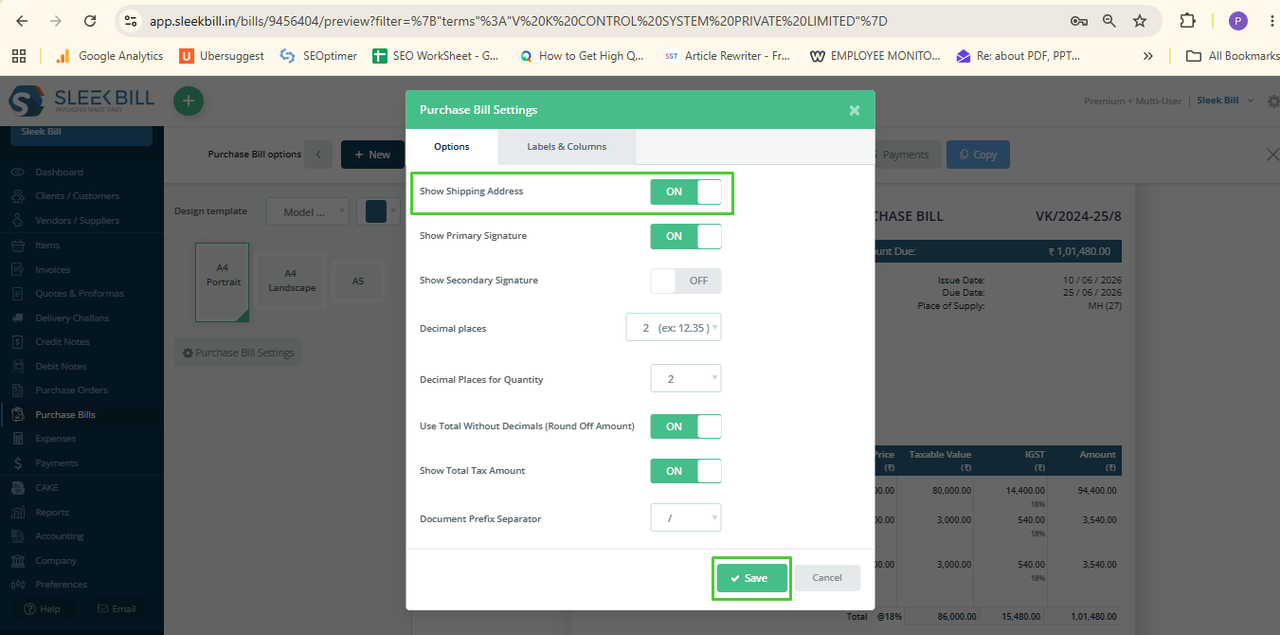The width and height of the screenshot is (1280, 635).
Task: Open the Ubersuggest bookmark
Action: tap(221, 56)
